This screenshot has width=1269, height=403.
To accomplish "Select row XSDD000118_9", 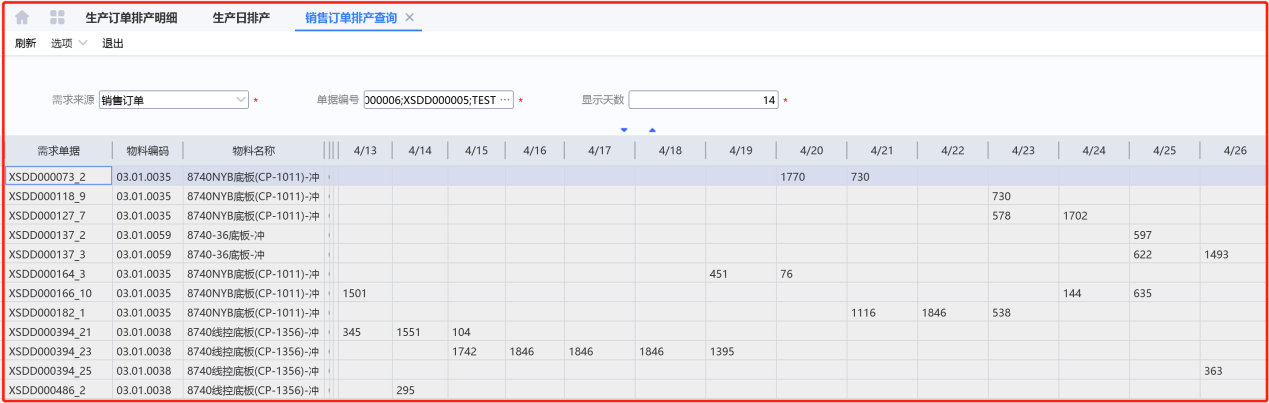I will (x=636, y=196).
